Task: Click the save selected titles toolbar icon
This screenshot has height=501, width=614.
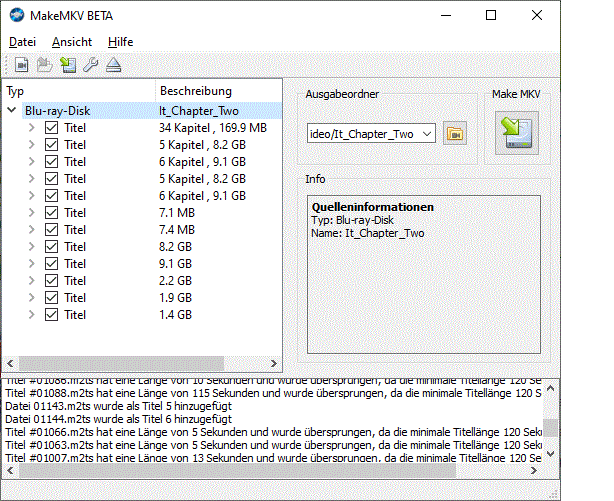Action: (x=68, y=66)
